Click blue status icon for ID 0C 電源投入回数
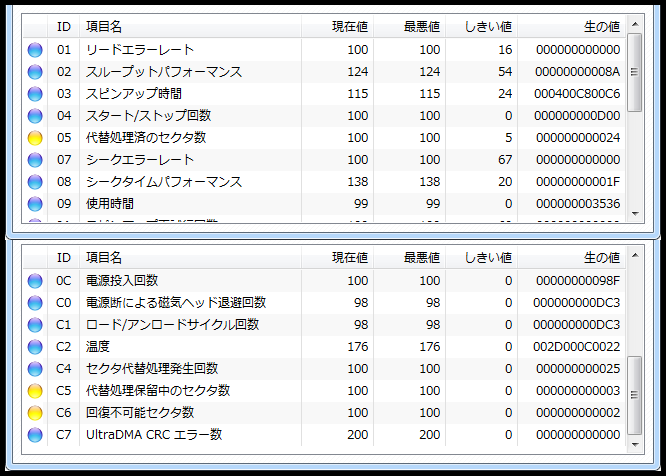 35,281
